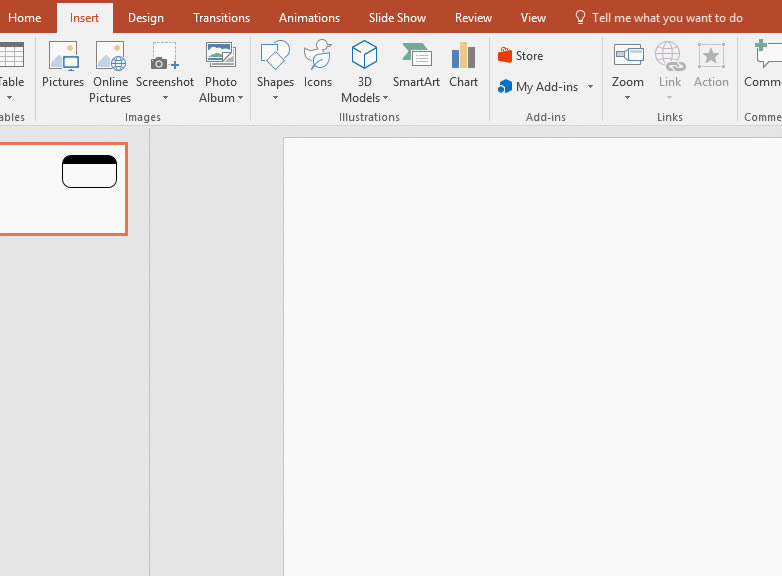This screenshot has width=782, height=576.
Task: Click the My Add-ins button
Action: 538,87
